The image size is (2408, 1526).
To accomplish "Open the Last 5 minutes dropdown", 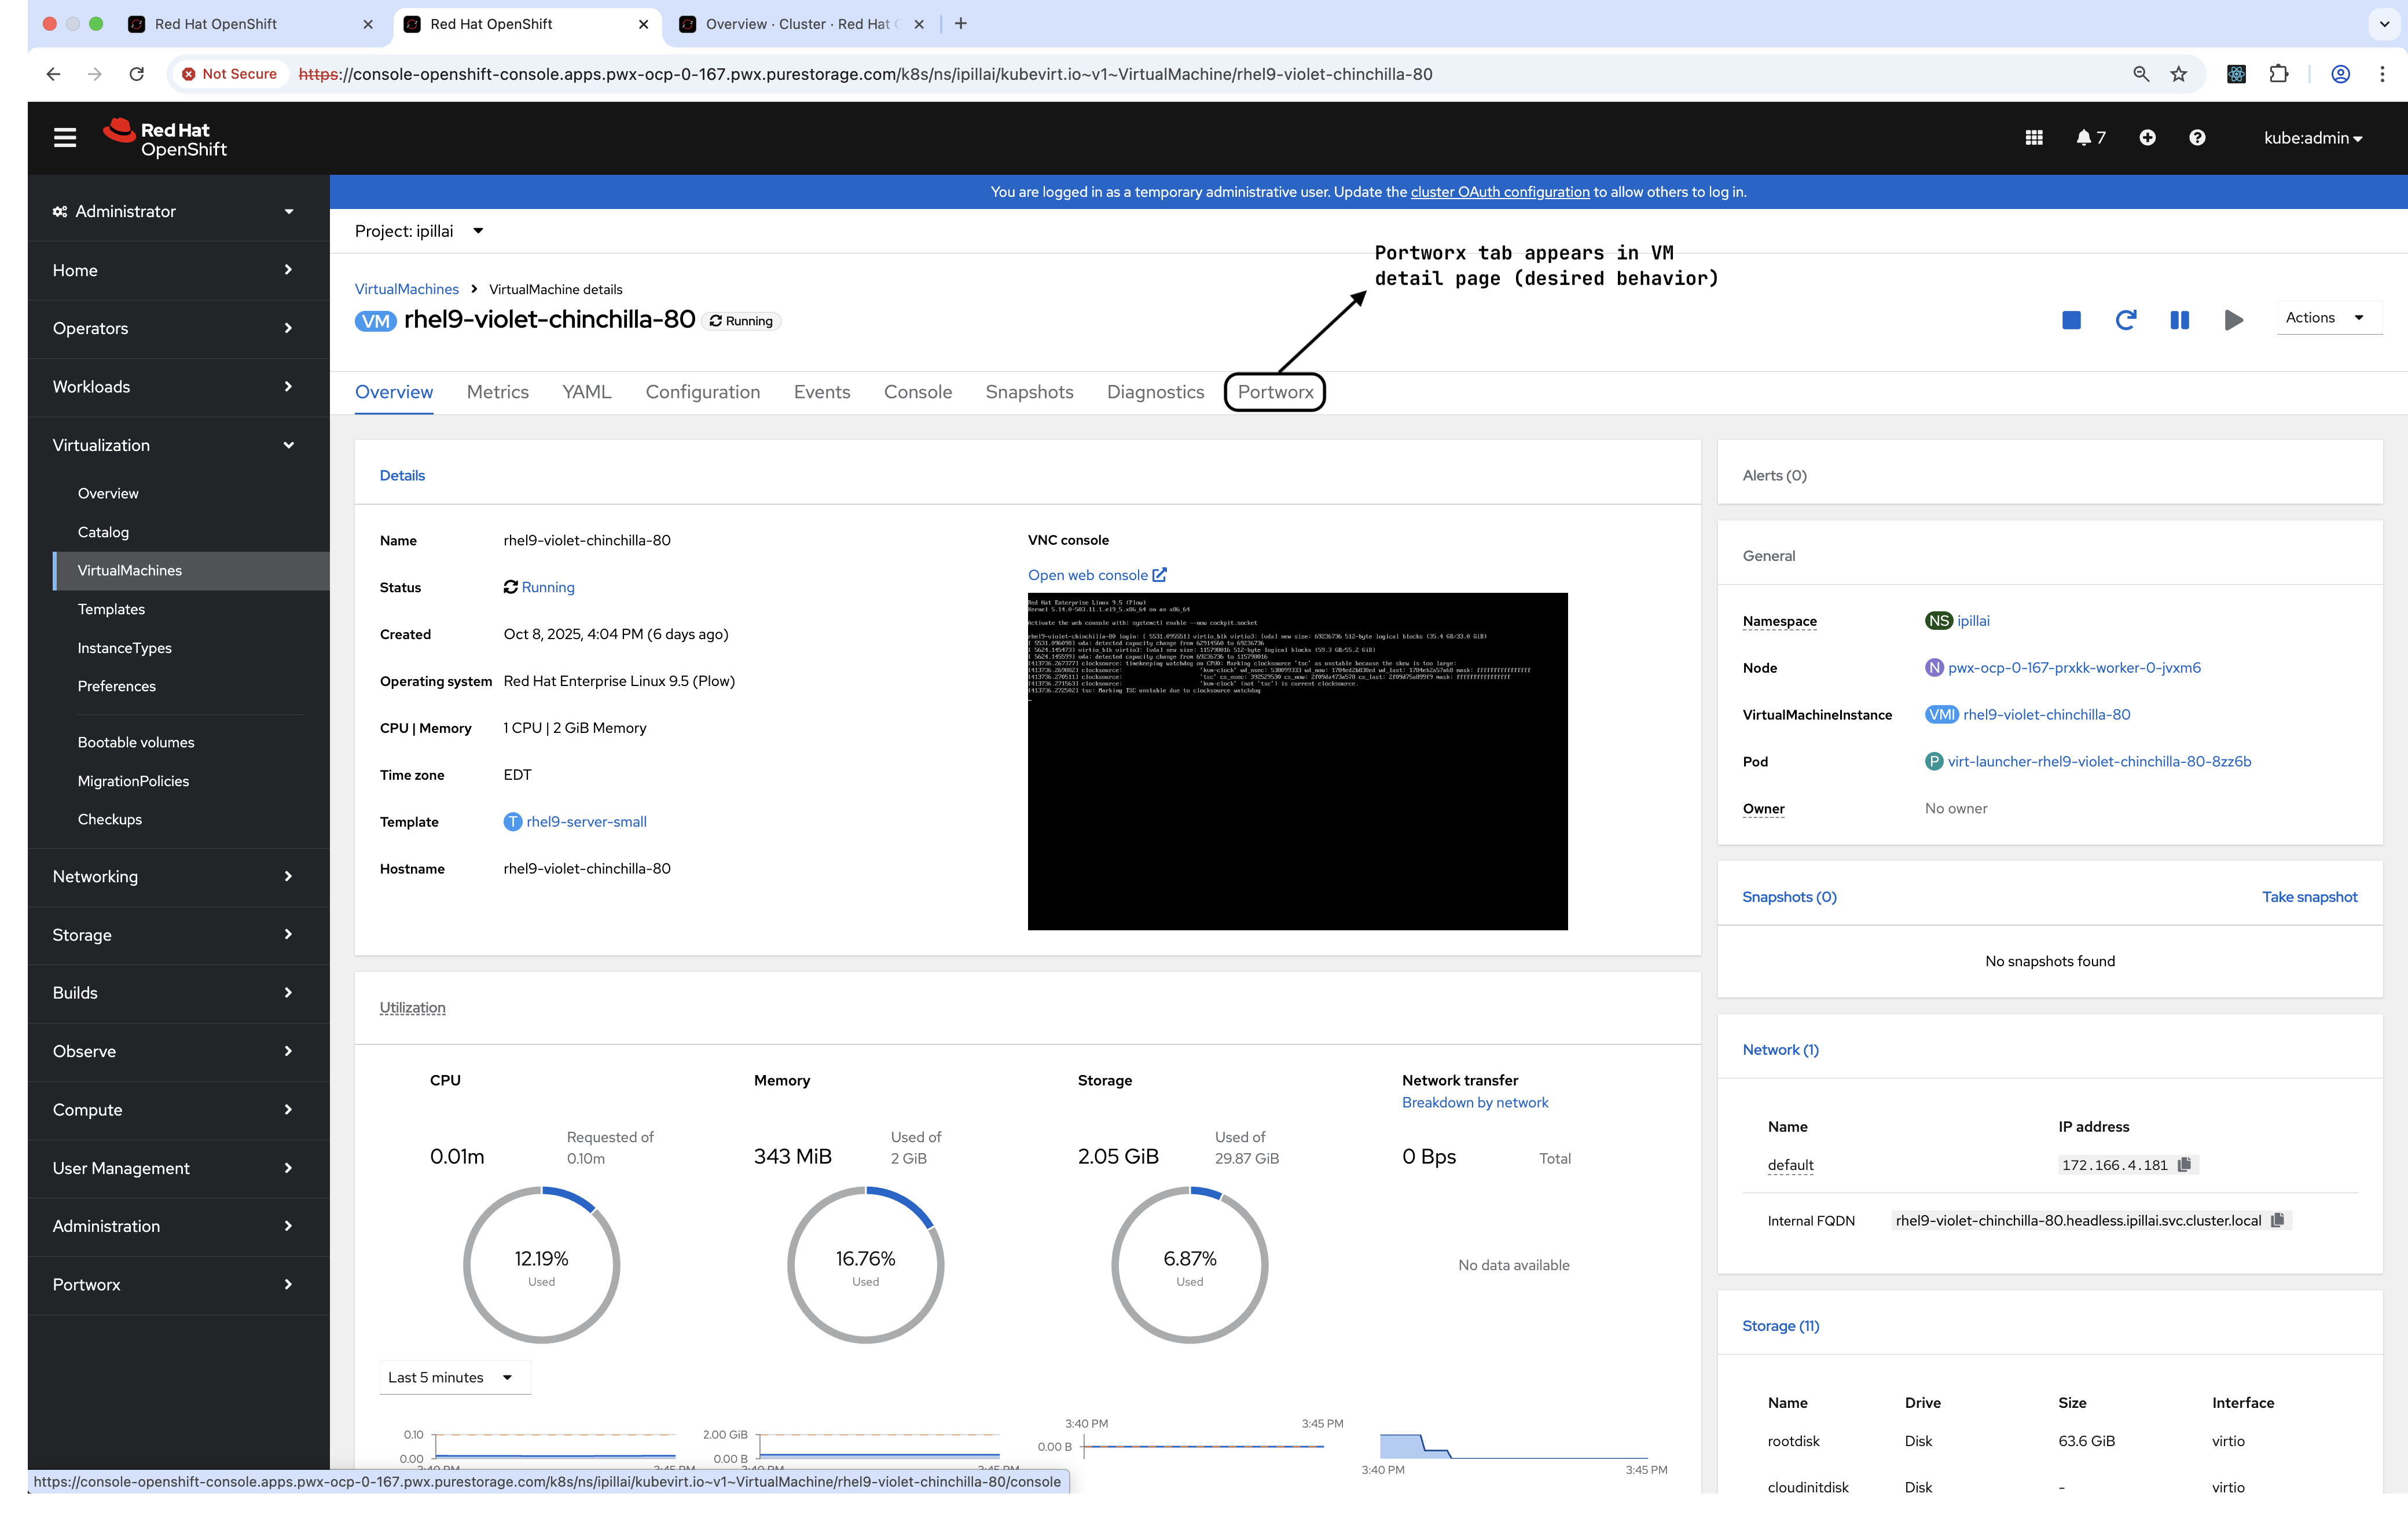I will 452,1377.
